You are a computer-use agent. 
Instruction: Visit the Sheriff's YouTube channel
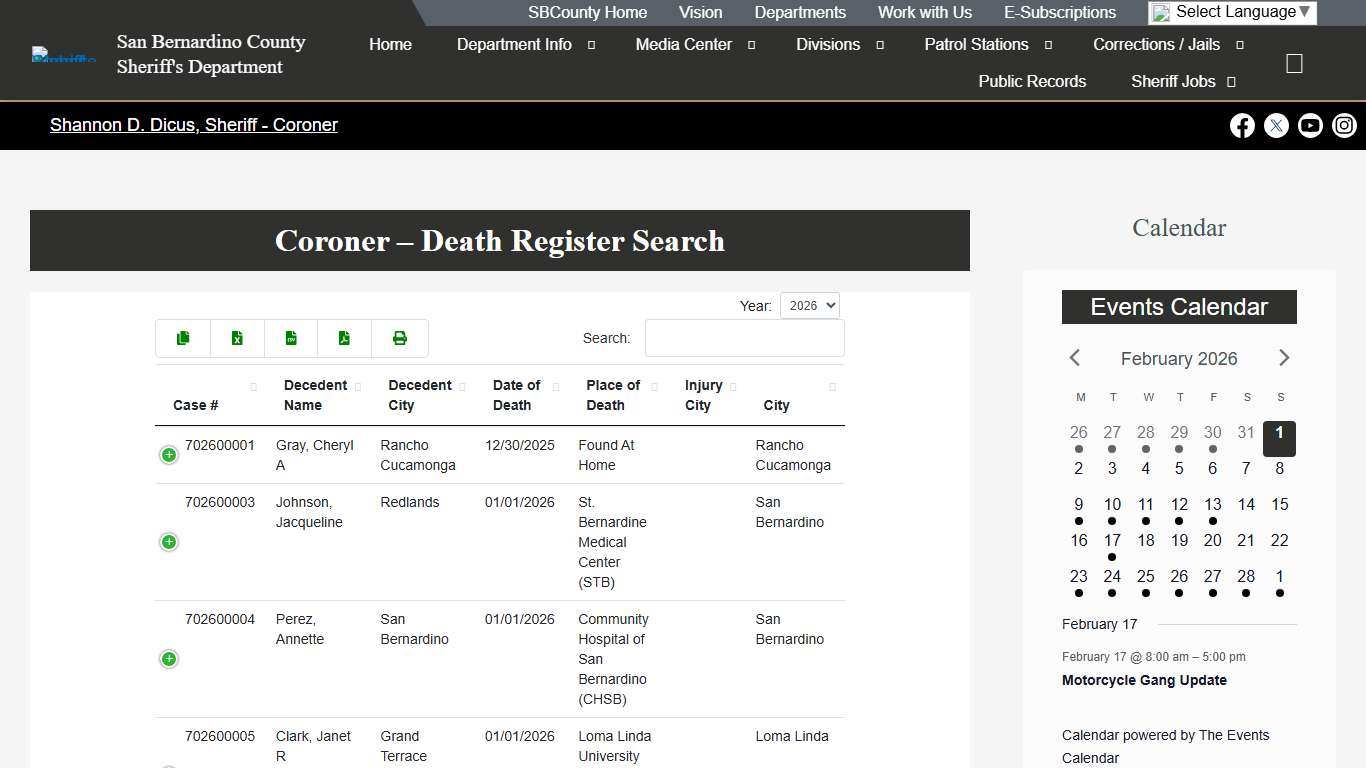pos(1310,125)
